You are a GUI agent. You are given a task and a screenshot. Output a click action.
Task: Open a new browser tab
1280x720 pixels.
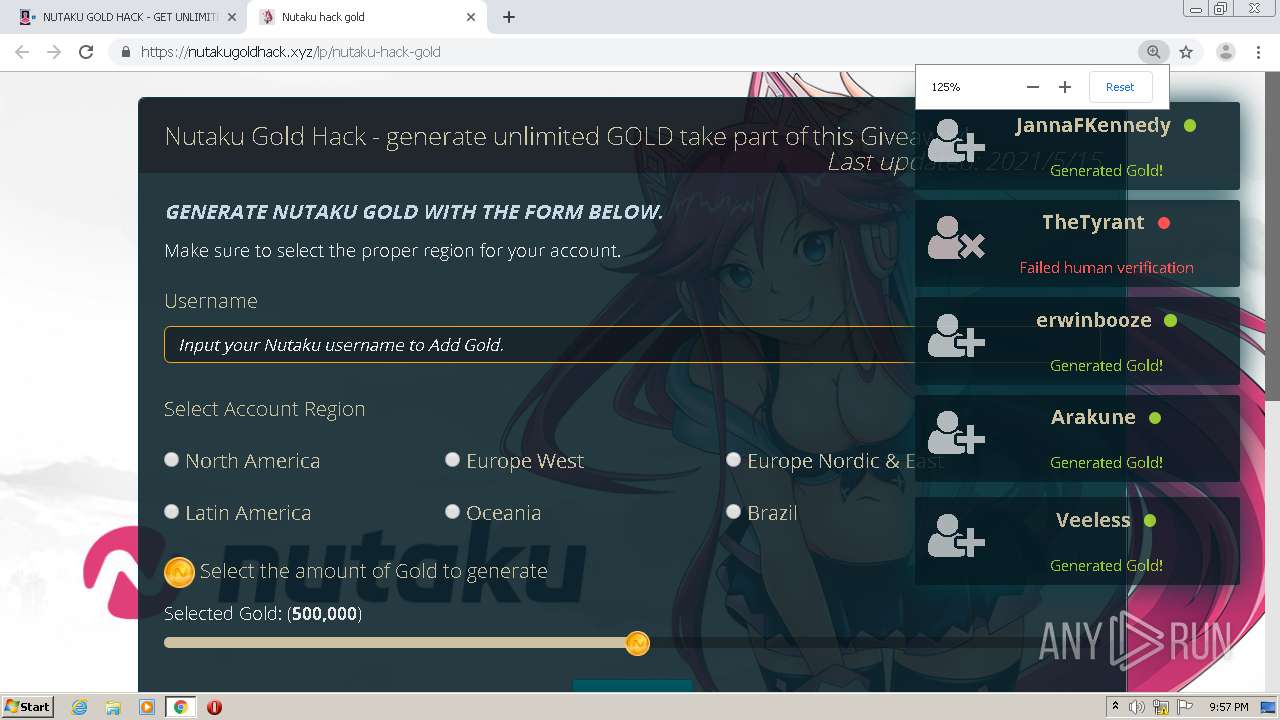509,17
